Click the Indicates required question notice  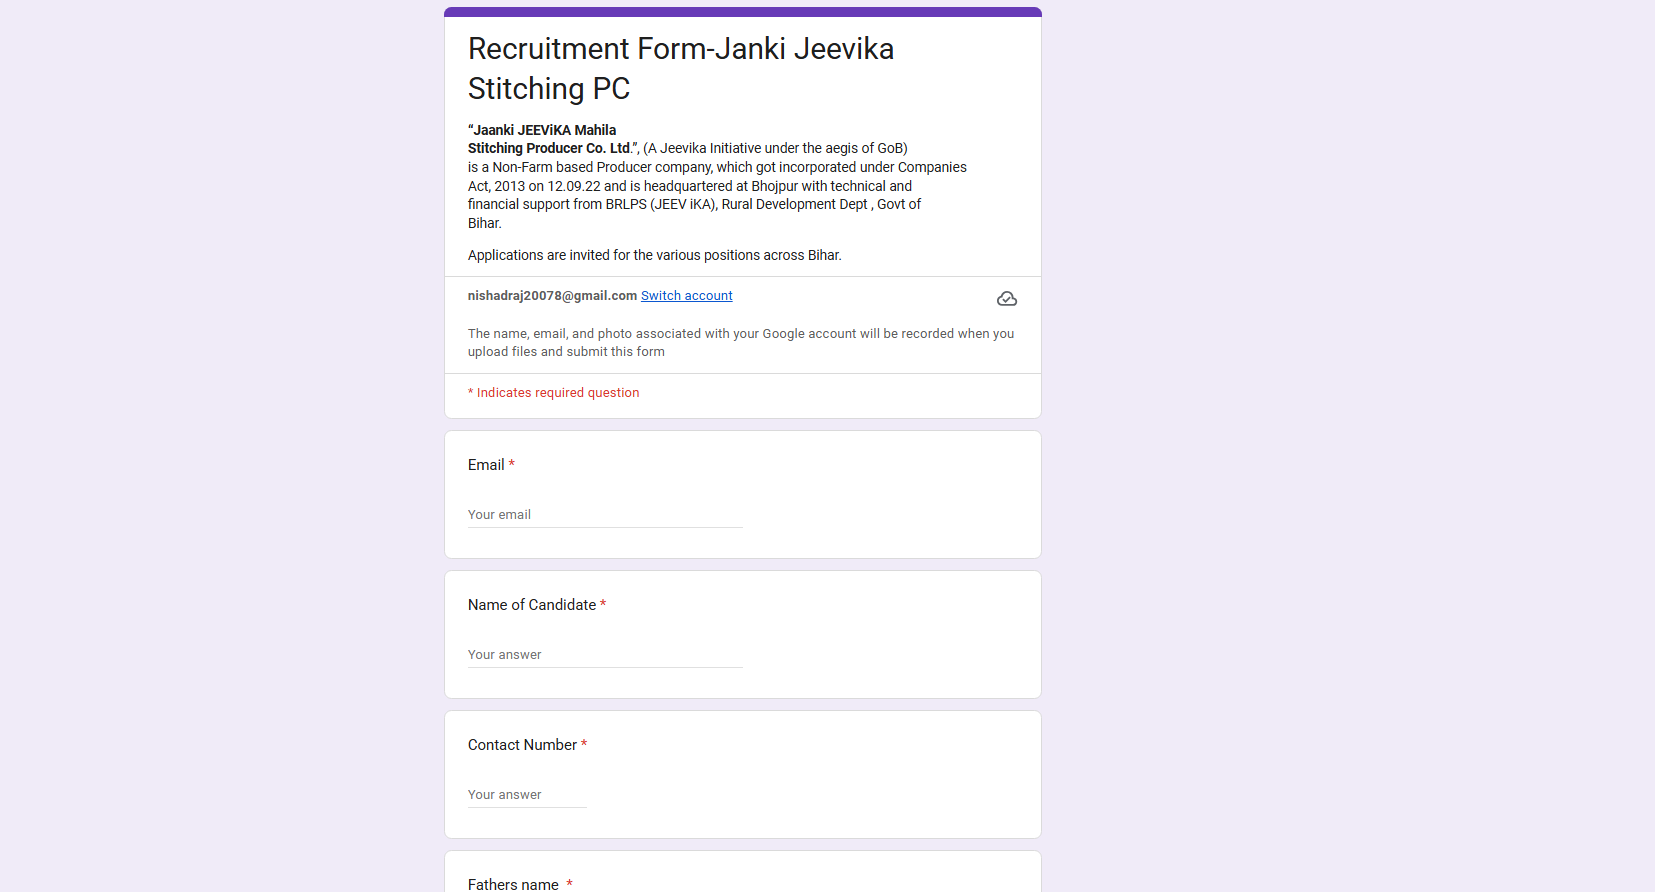pos(557,393)
